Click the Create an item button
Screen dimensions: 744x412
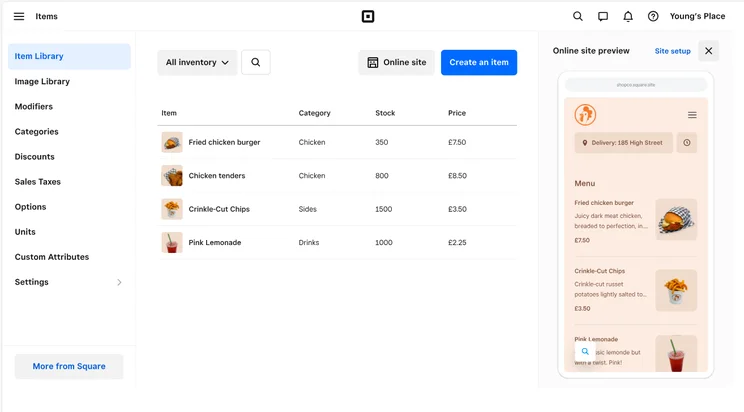click(x=479, y=62)
